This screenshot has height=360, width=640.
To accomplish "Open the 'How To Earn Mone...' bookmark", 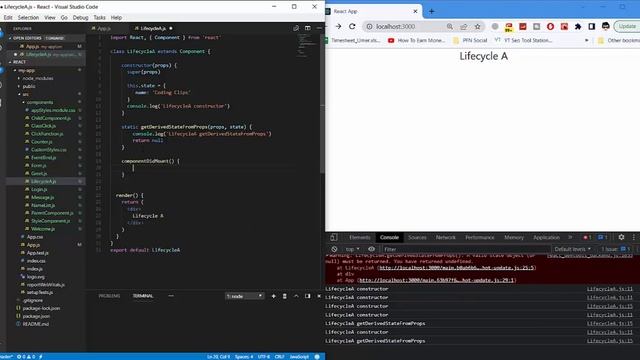I will point(417,40).
